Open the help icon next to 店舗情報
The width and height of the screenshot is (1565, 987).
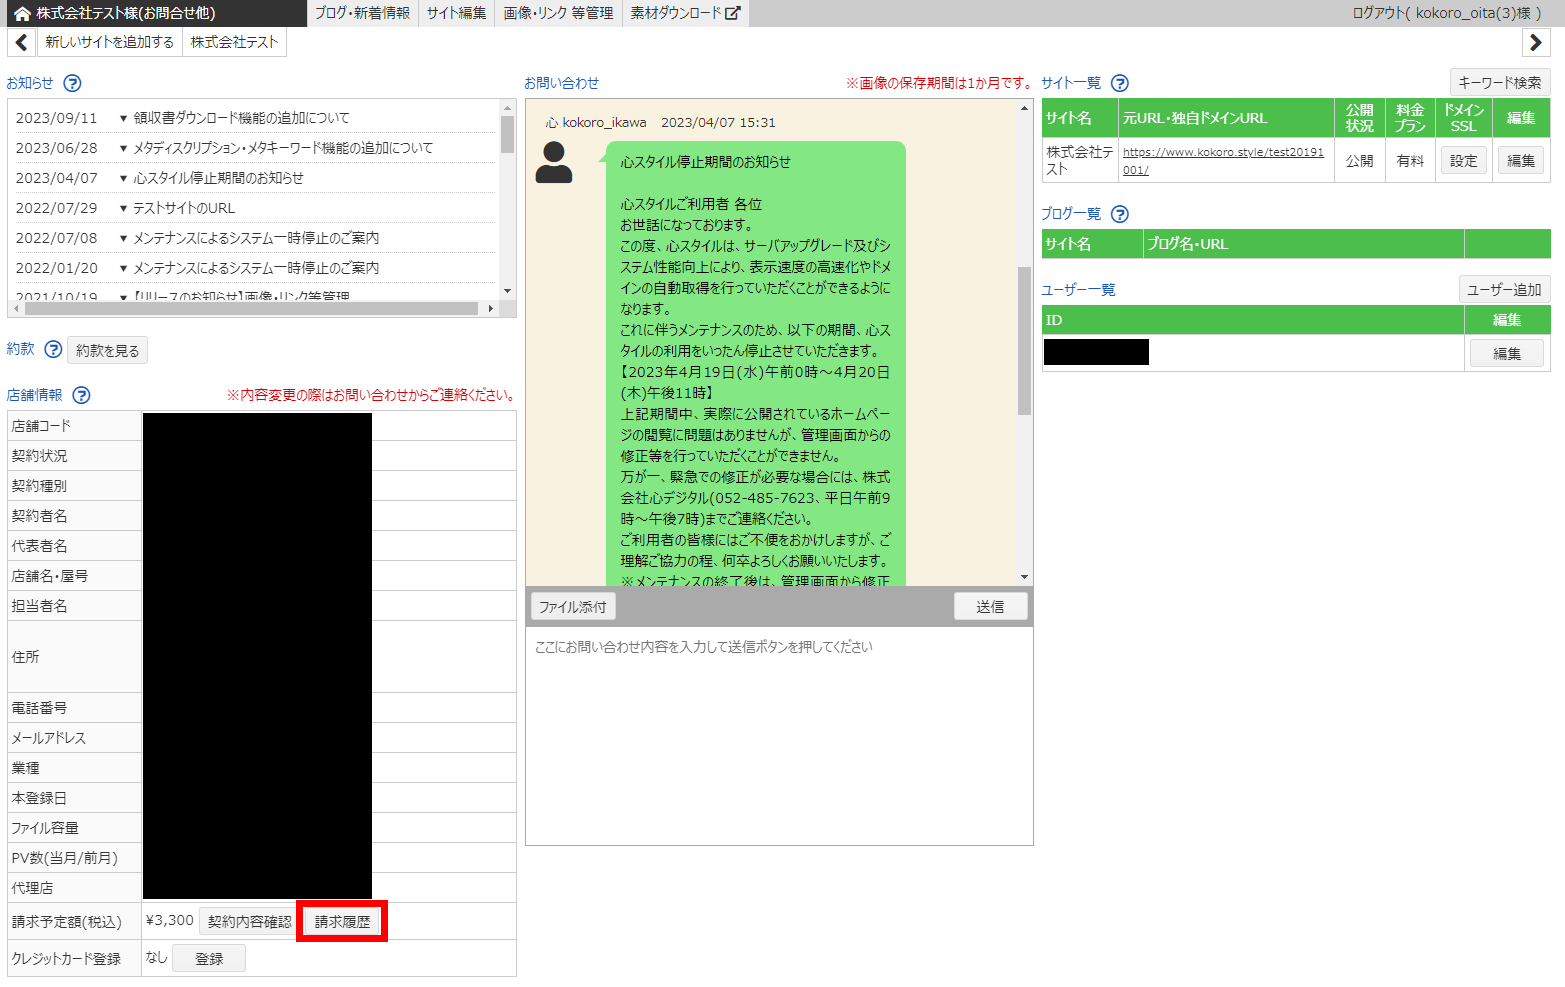click(81, 396)
